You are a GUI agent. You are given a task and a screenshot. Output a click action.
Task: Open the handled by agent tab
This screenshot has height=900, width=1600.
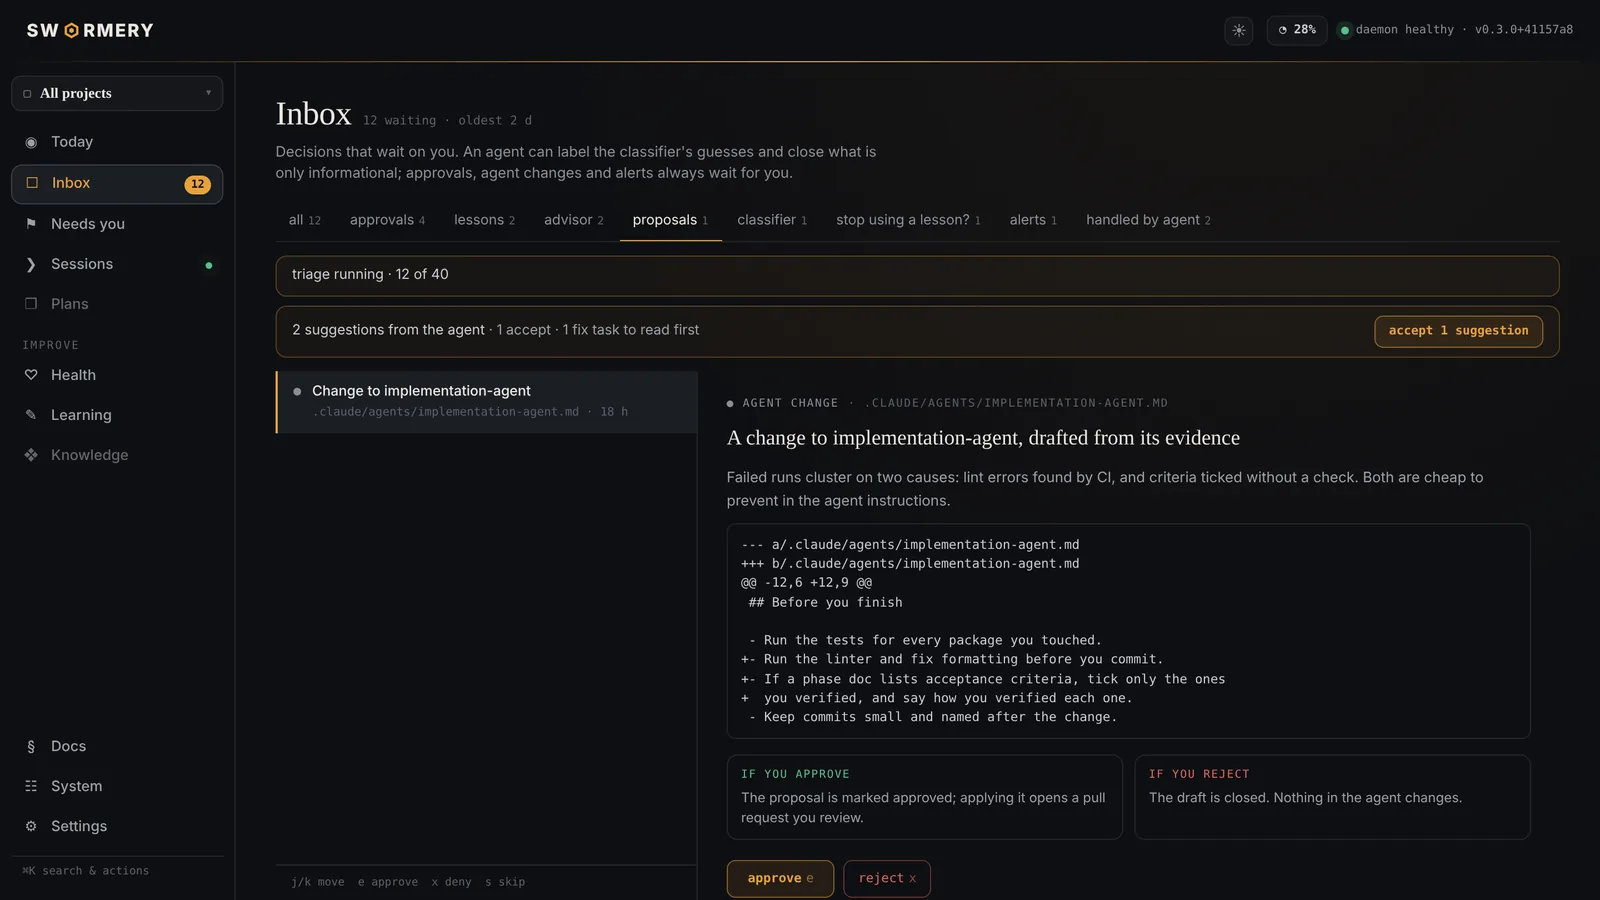click(x=1148, y=220)
